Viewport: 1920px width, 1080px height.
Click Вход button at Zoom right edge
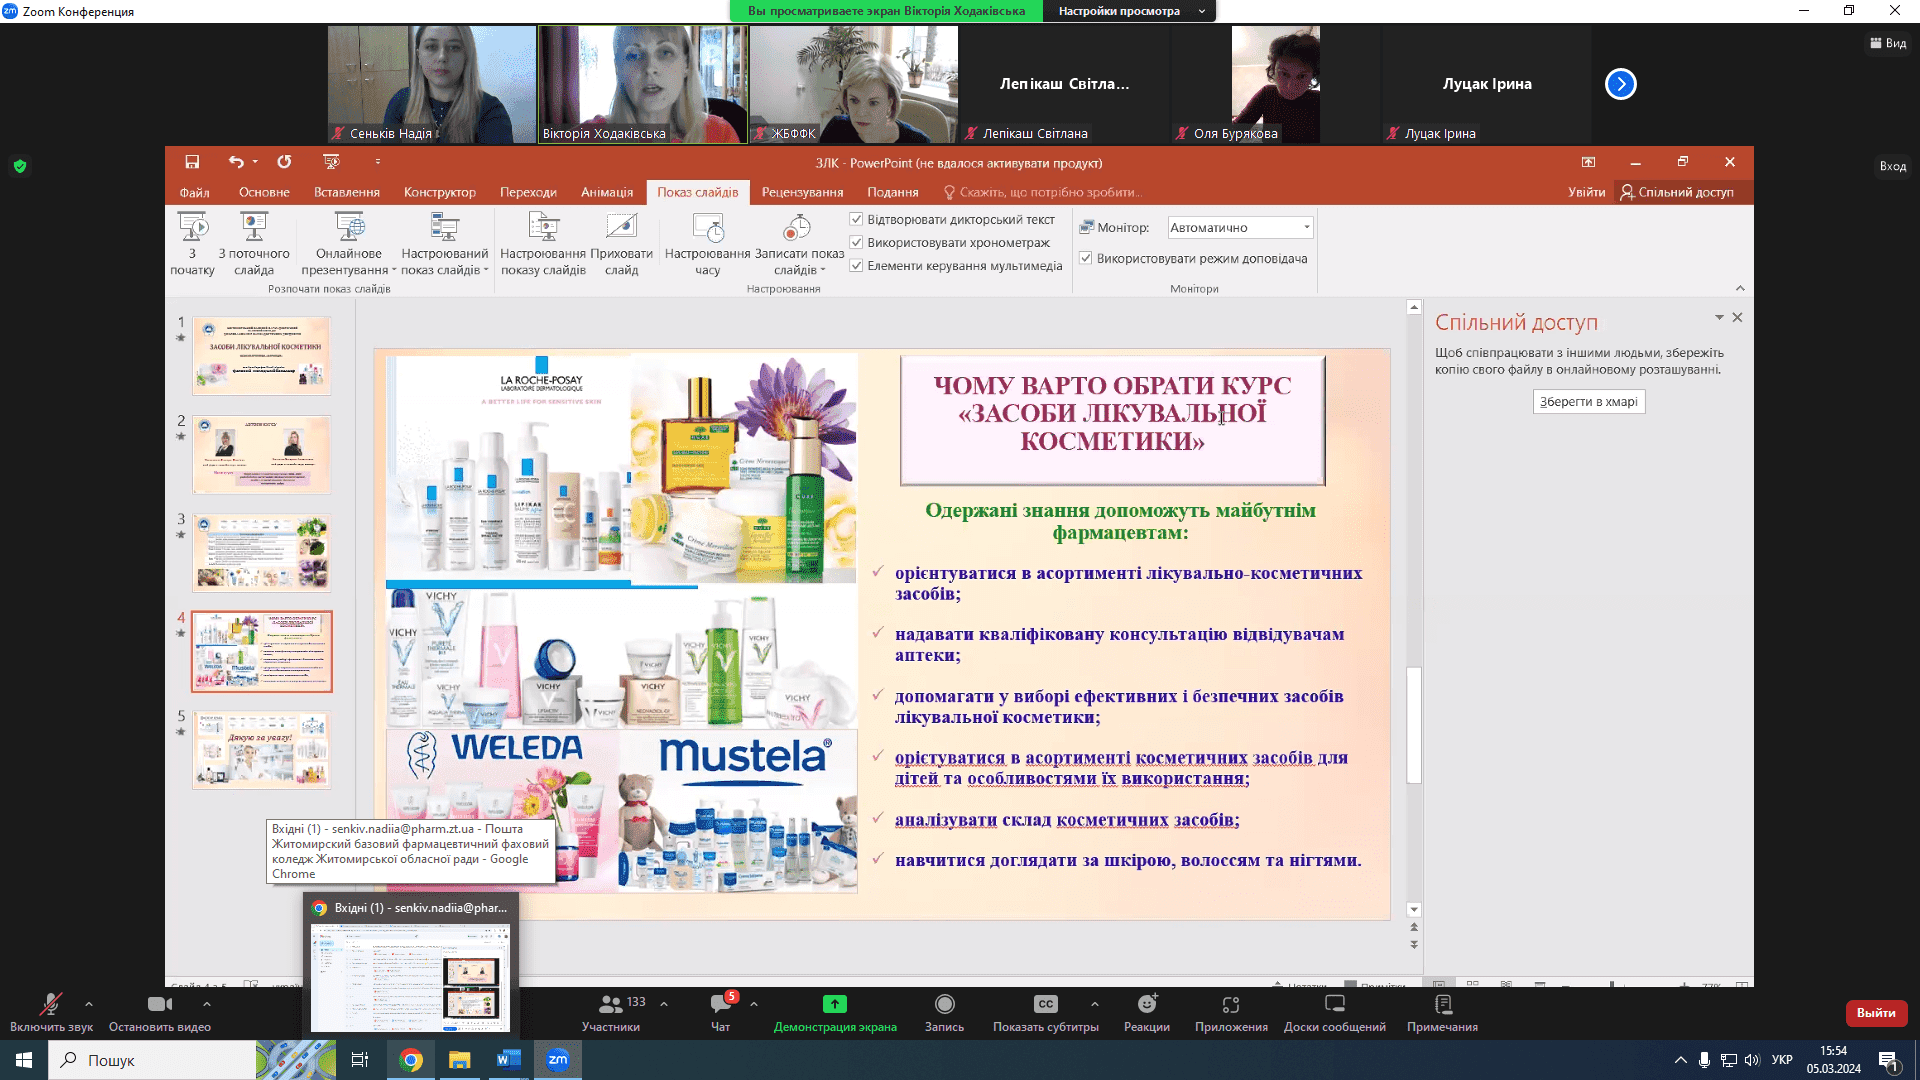click(1893, 166)
